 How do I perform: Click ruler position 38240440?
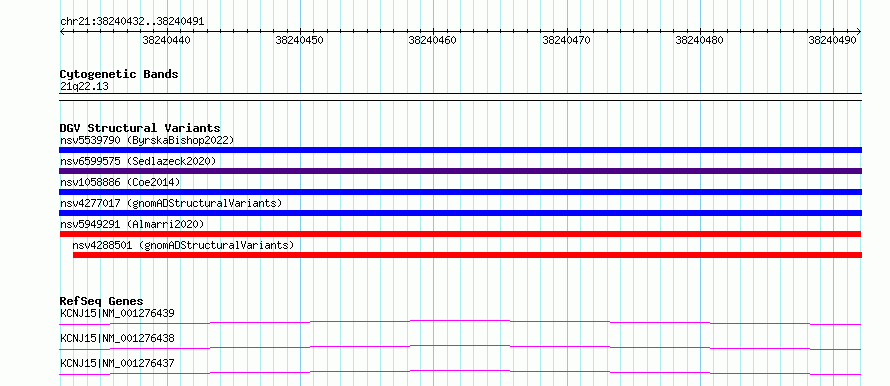tap(166, 40)
